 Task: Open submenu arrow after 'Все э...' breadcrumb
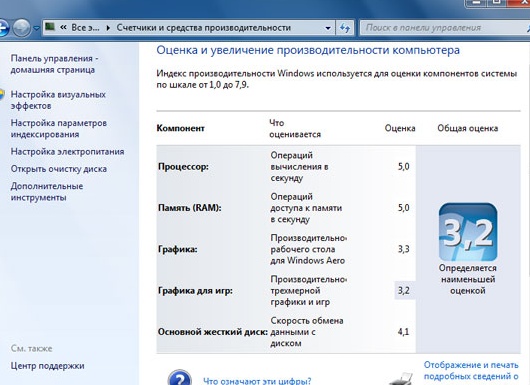(108, 28)
